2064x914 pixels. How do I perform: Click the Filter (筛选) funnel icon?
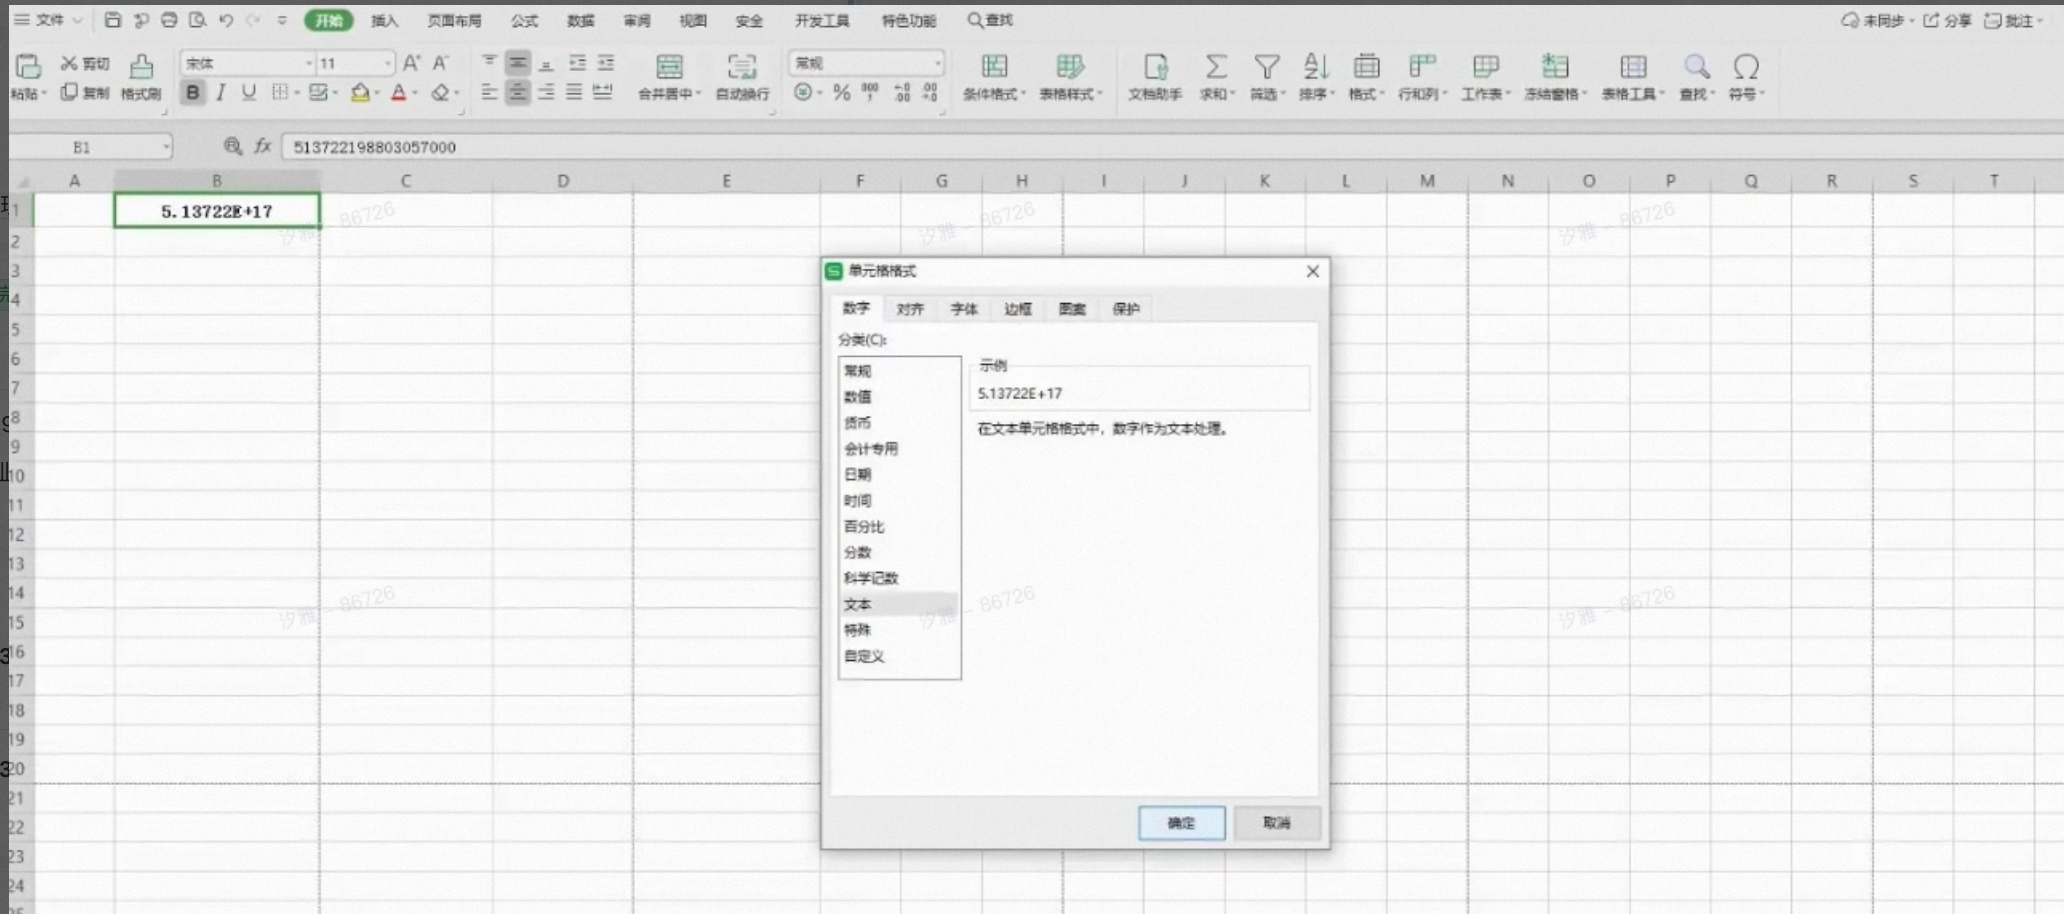click(x=1267, y=67)
